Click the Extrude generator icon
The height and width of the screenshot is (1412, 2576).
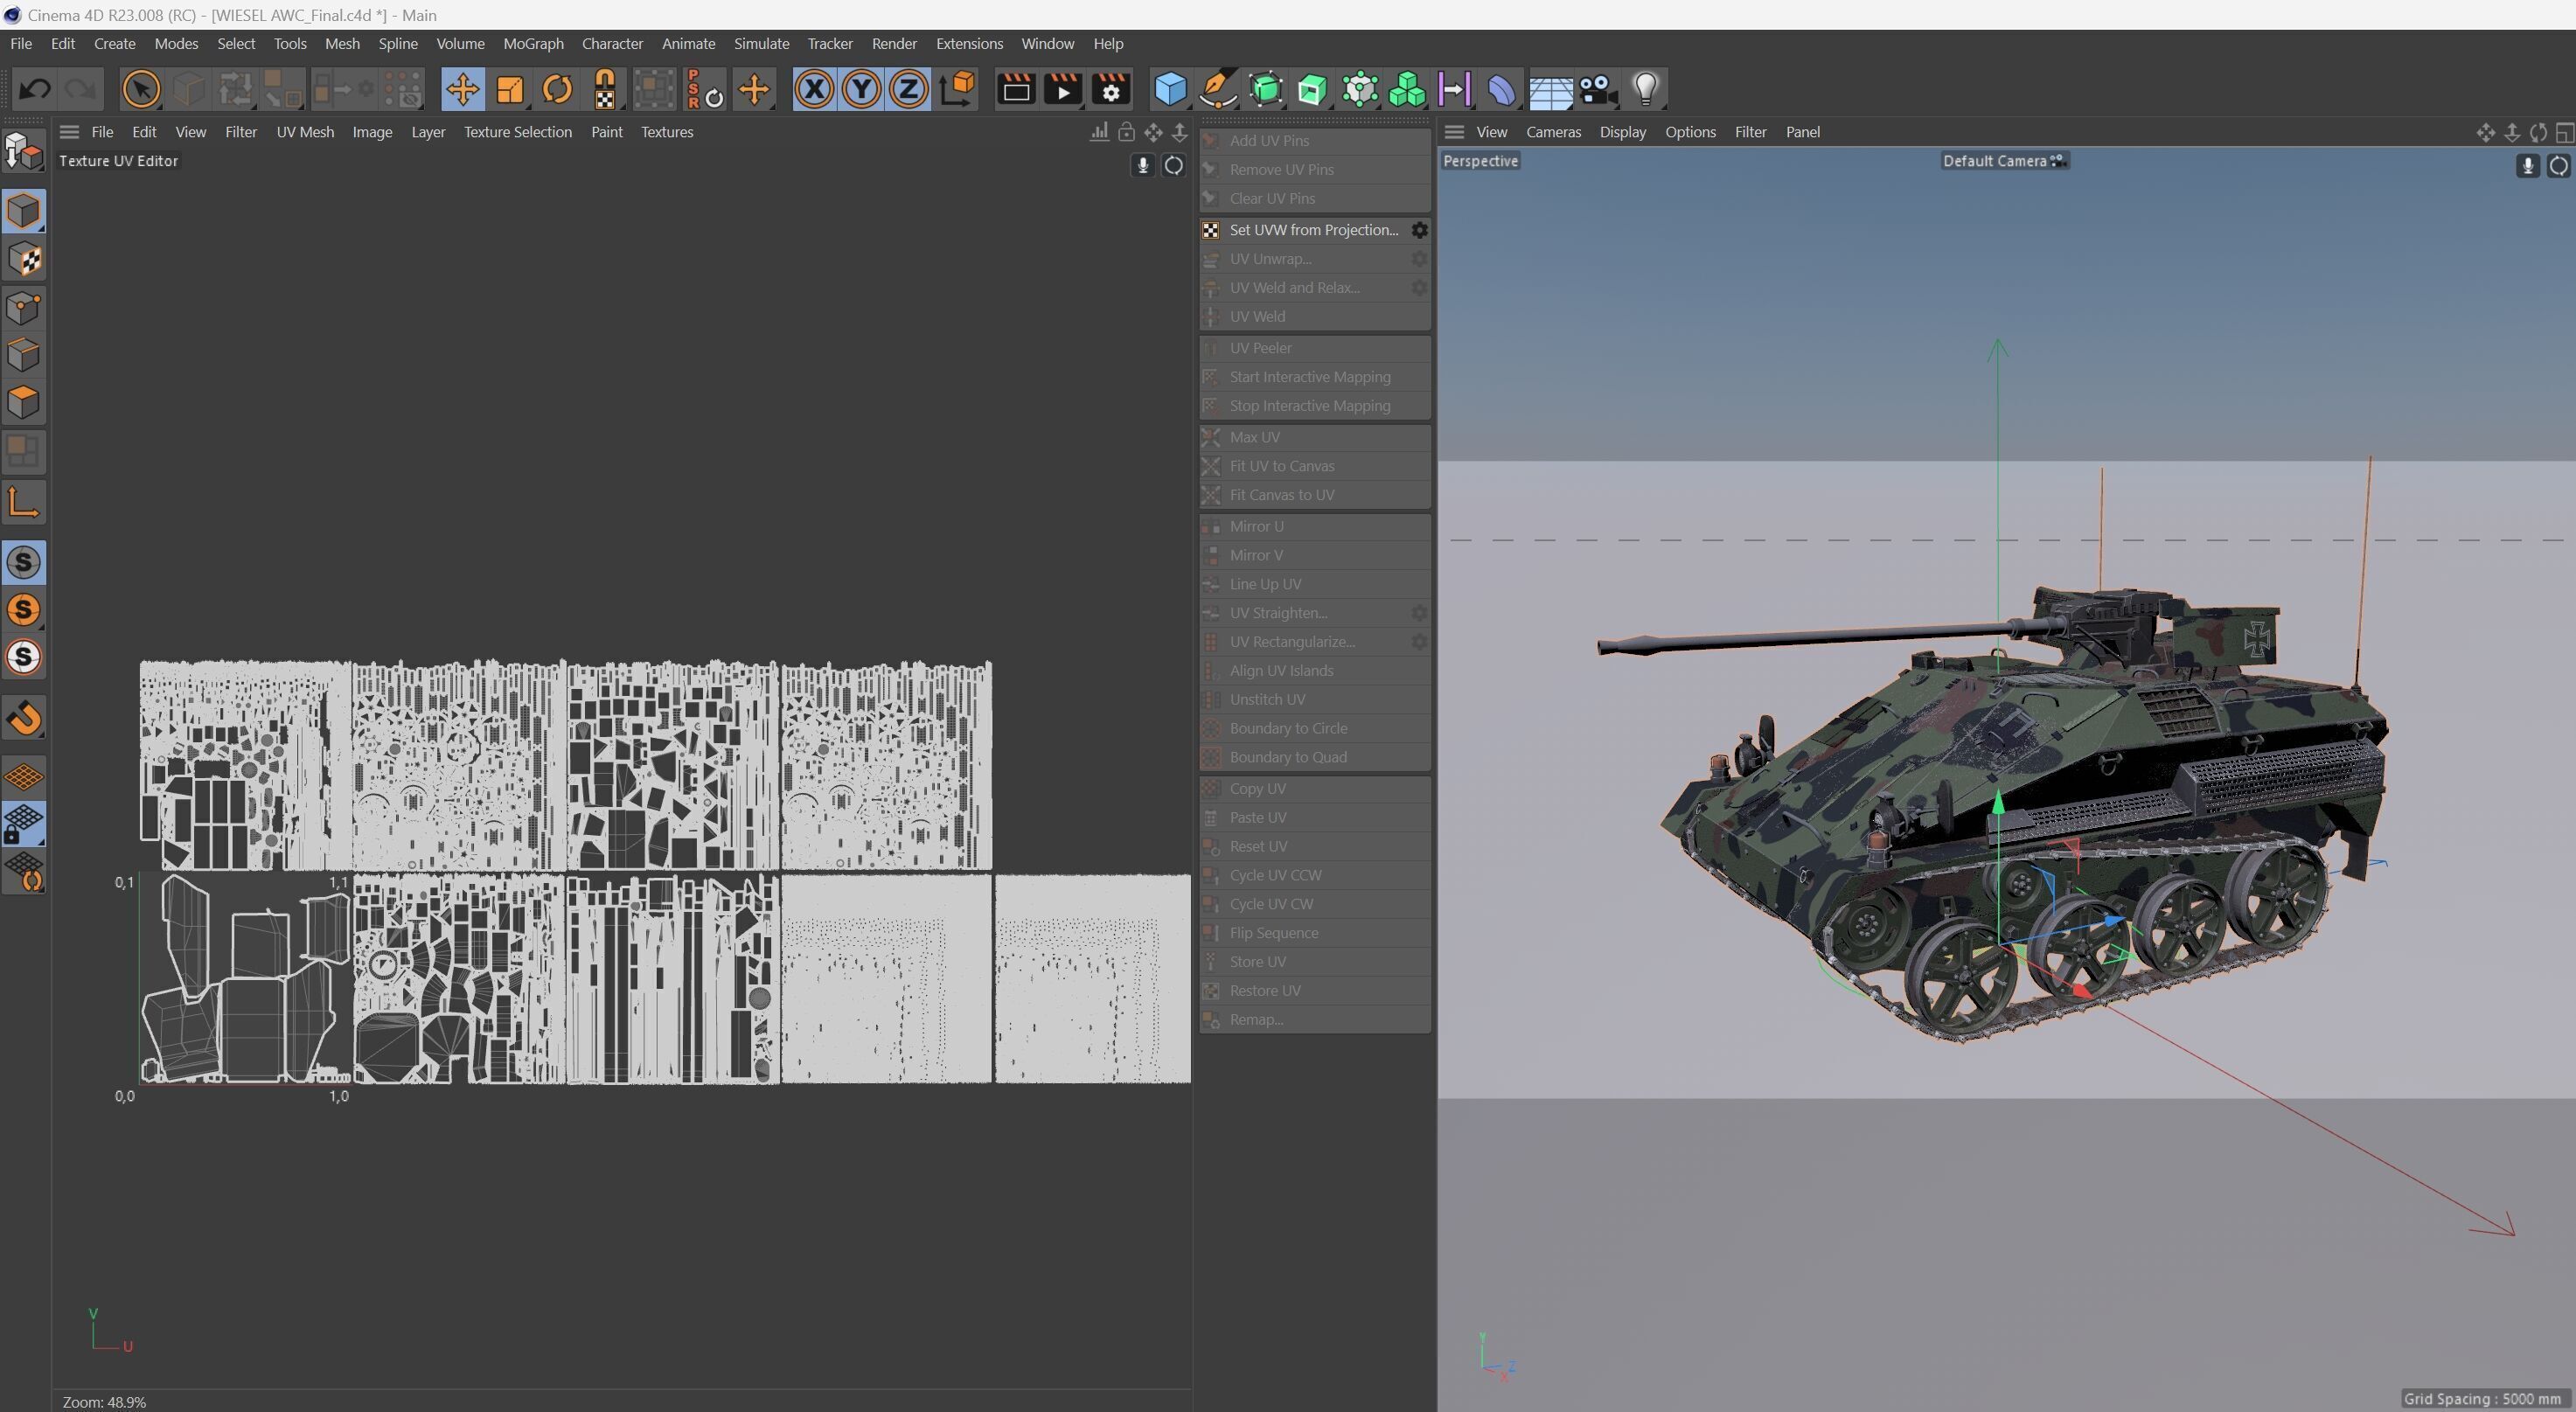[x=1312, y=90]
